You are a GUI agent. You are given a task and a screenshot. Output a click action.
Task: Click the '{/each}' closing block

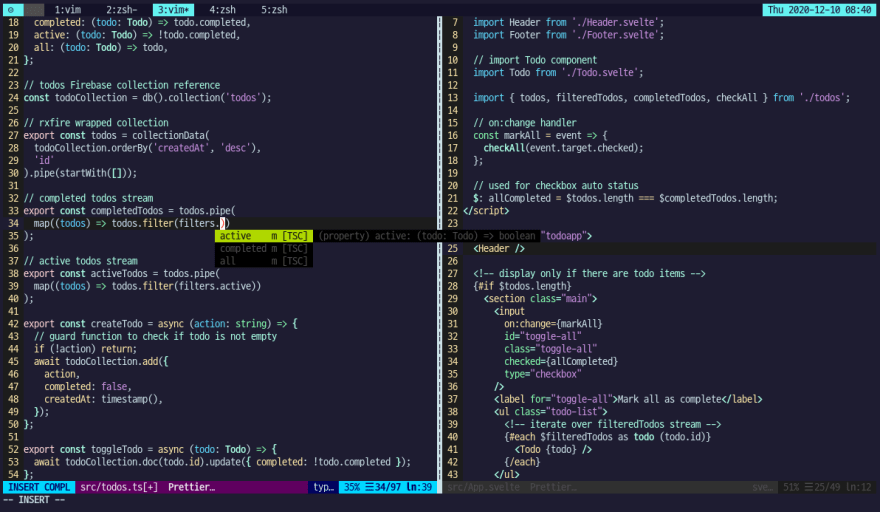tap(522, 462)
